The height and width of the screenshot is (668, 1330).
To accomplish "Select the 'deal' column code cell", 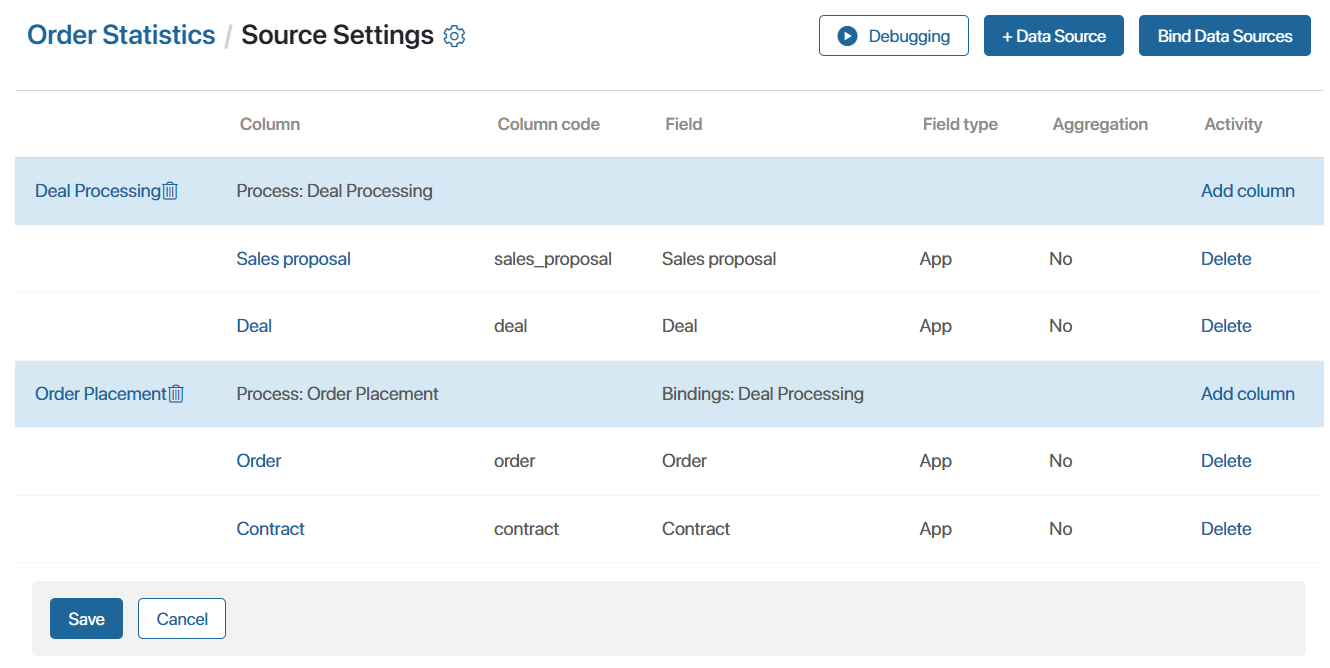I will click(511, 326).
